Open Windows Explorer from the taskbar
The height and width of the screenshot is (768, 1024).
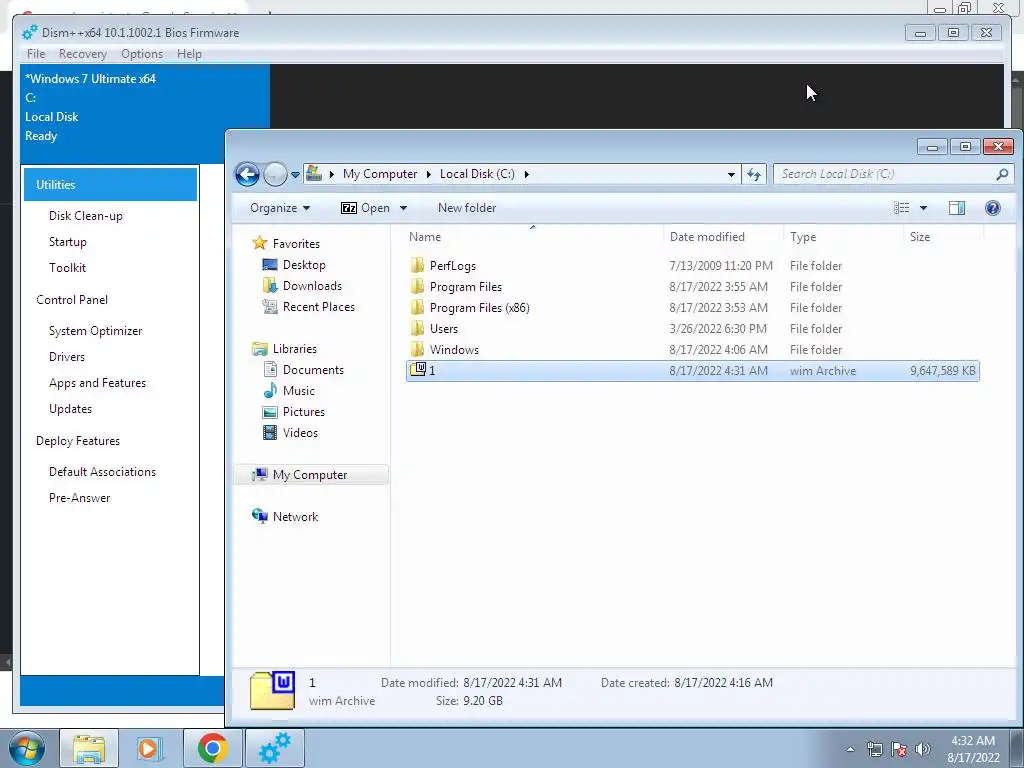89,748
